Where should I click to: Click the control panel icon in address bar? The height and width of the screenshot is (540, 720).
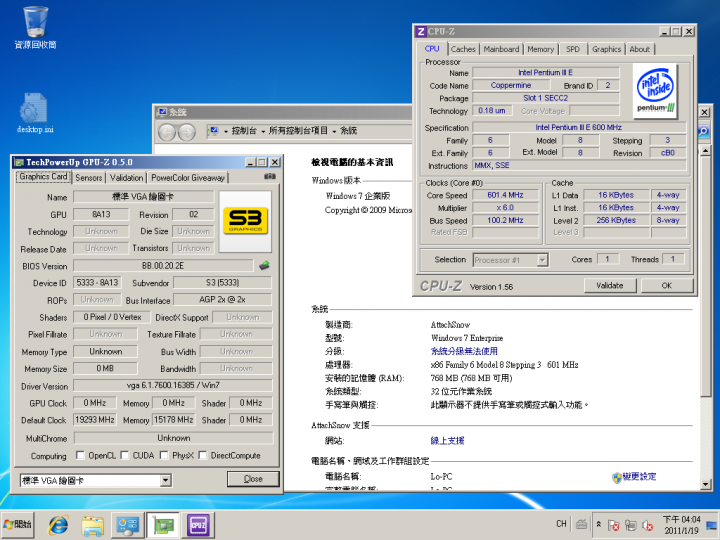[213, 131]
